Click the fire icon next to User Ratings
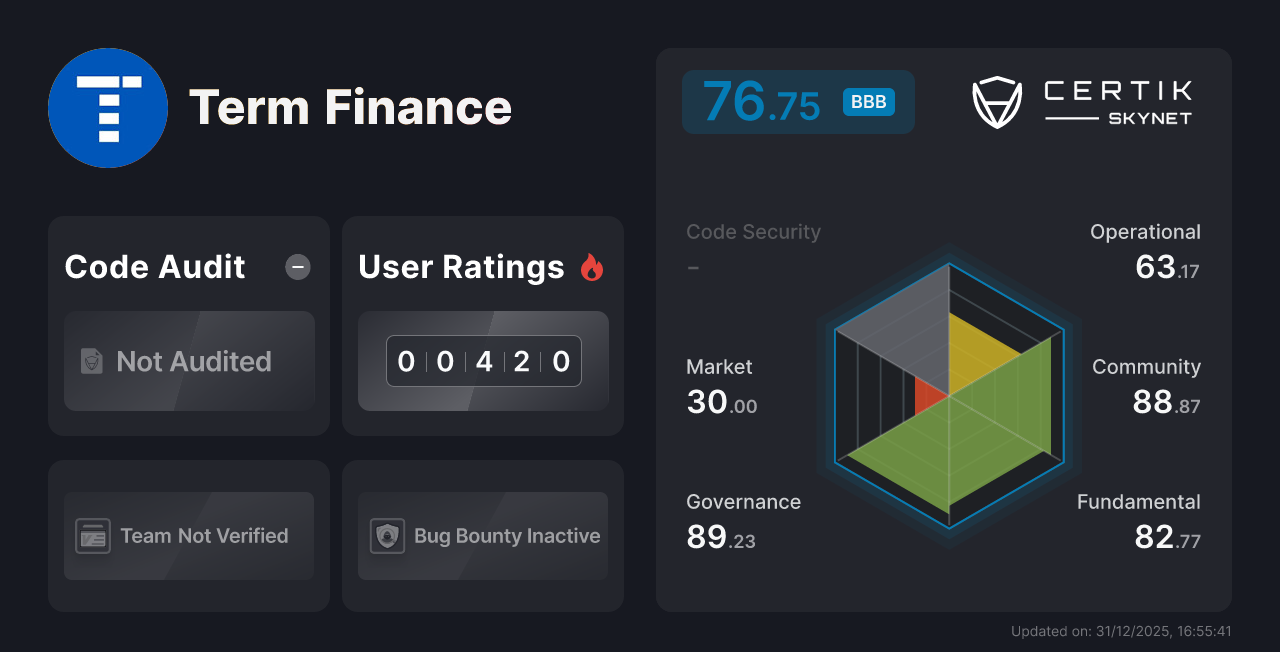Screen dimensions: 1280x652 click(592, 267)
